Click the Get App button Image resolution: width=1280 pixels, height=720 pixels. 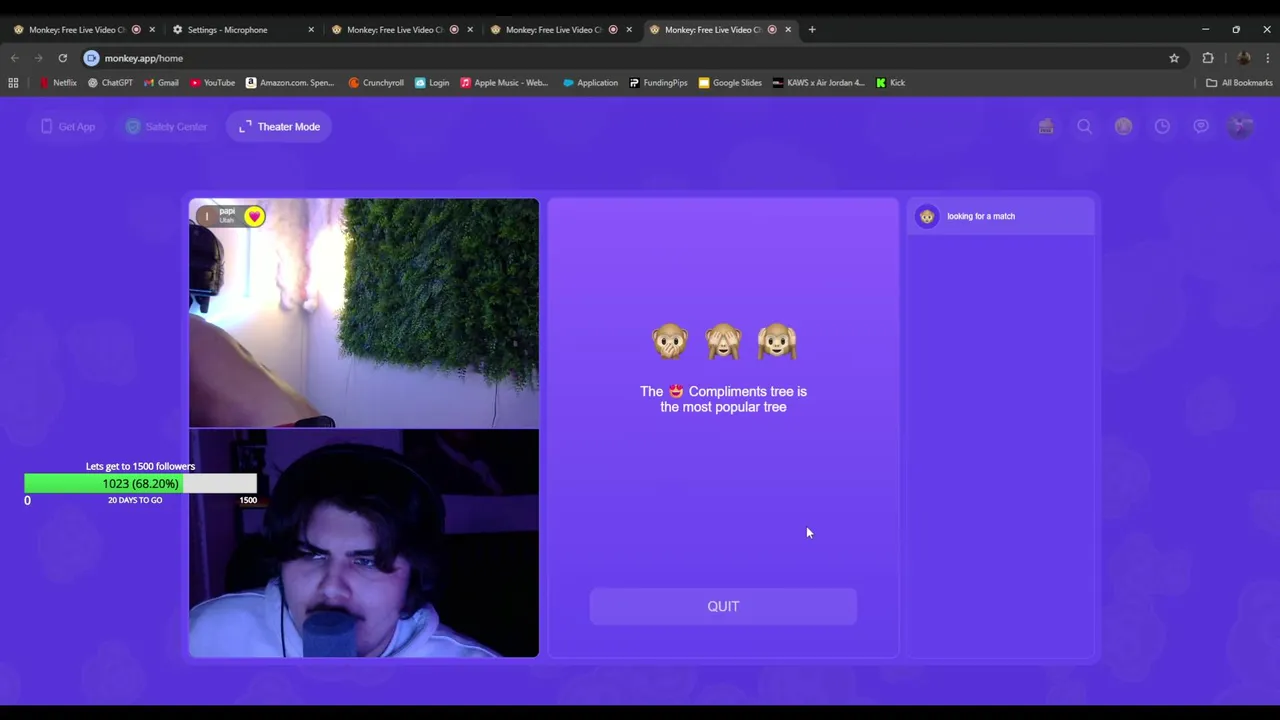pyautogui.click(x=68, y=126)
